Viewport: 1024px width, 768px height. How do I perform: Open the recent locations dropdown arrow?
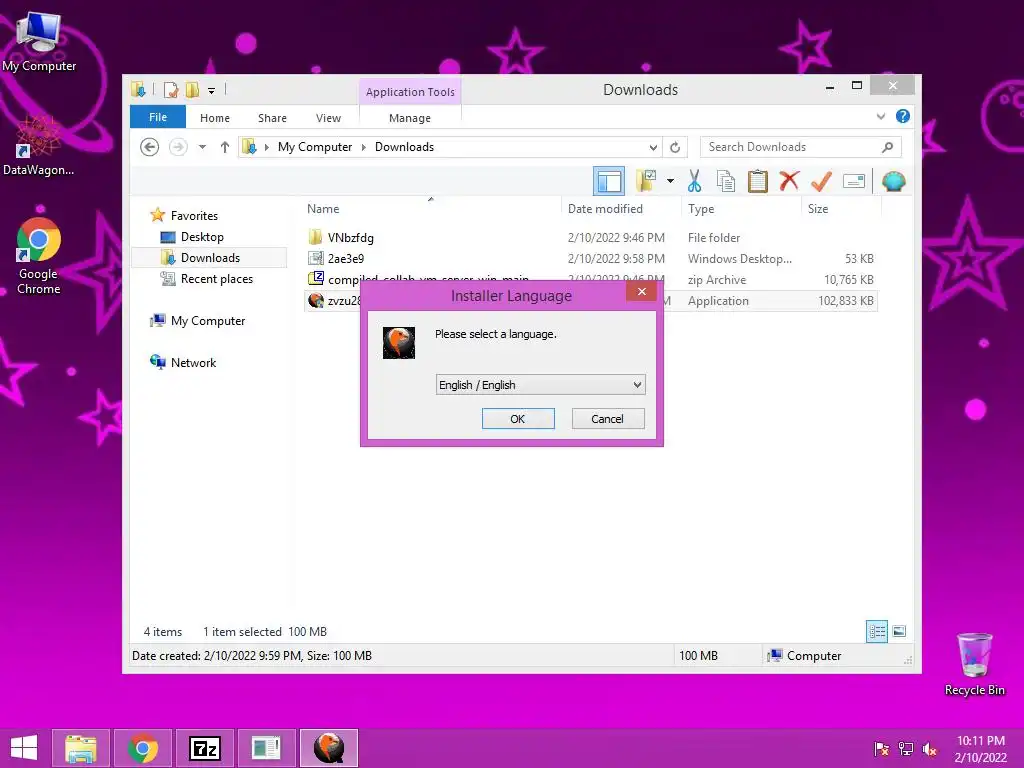202,147
